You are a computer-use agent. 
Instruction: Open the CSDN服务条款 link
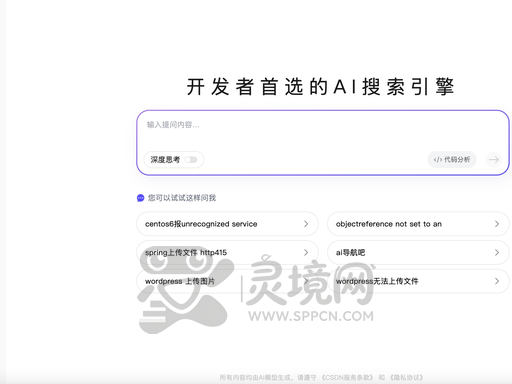pyautogui.click(x=347, y=377)
